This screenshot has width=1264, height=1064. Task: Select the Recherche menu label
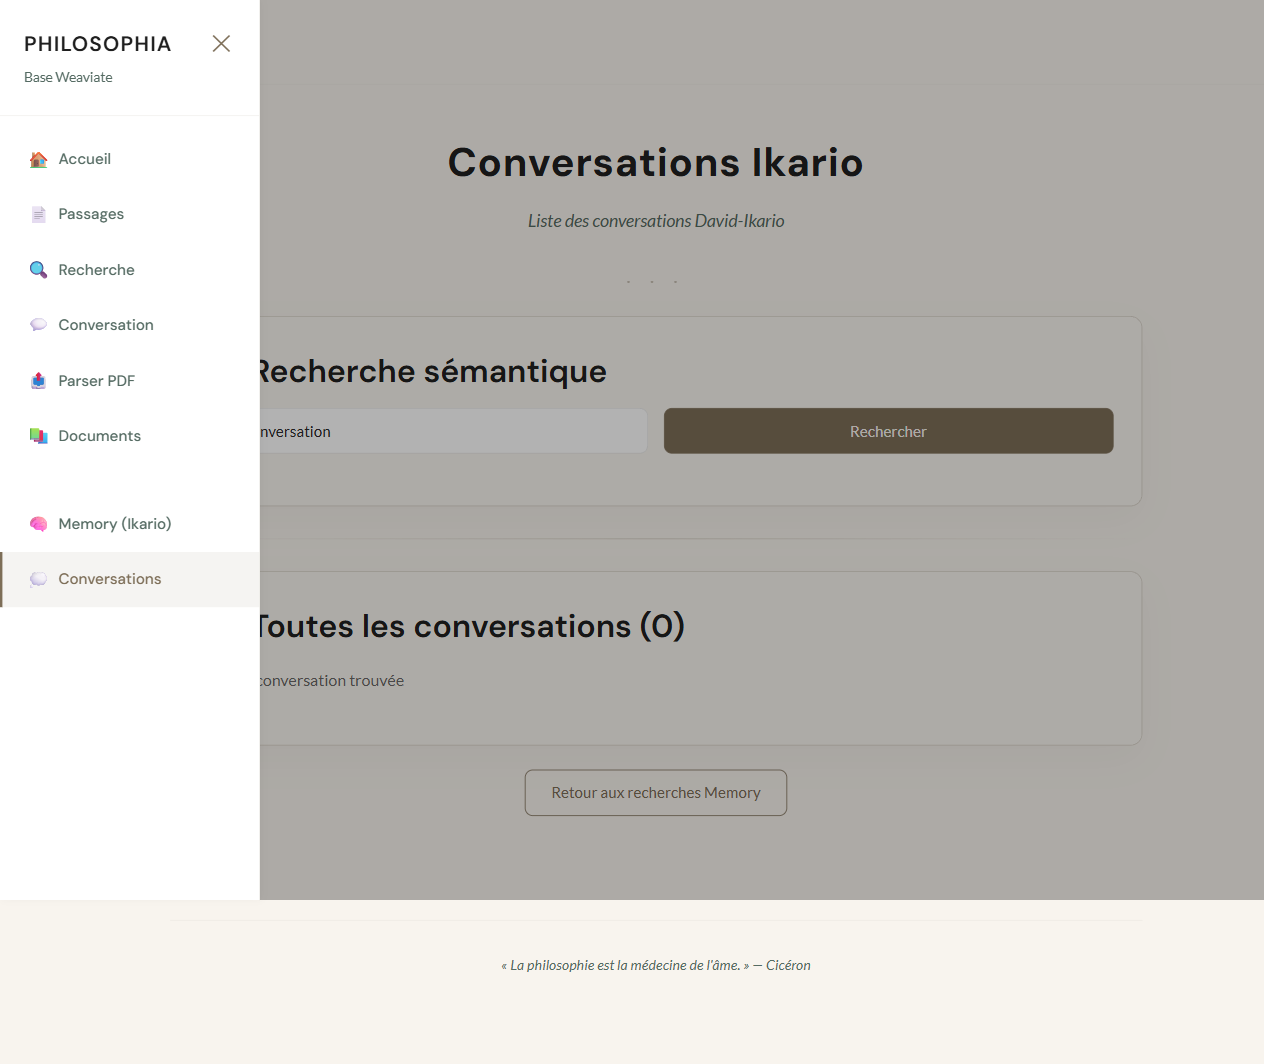(x=96, y=270)
